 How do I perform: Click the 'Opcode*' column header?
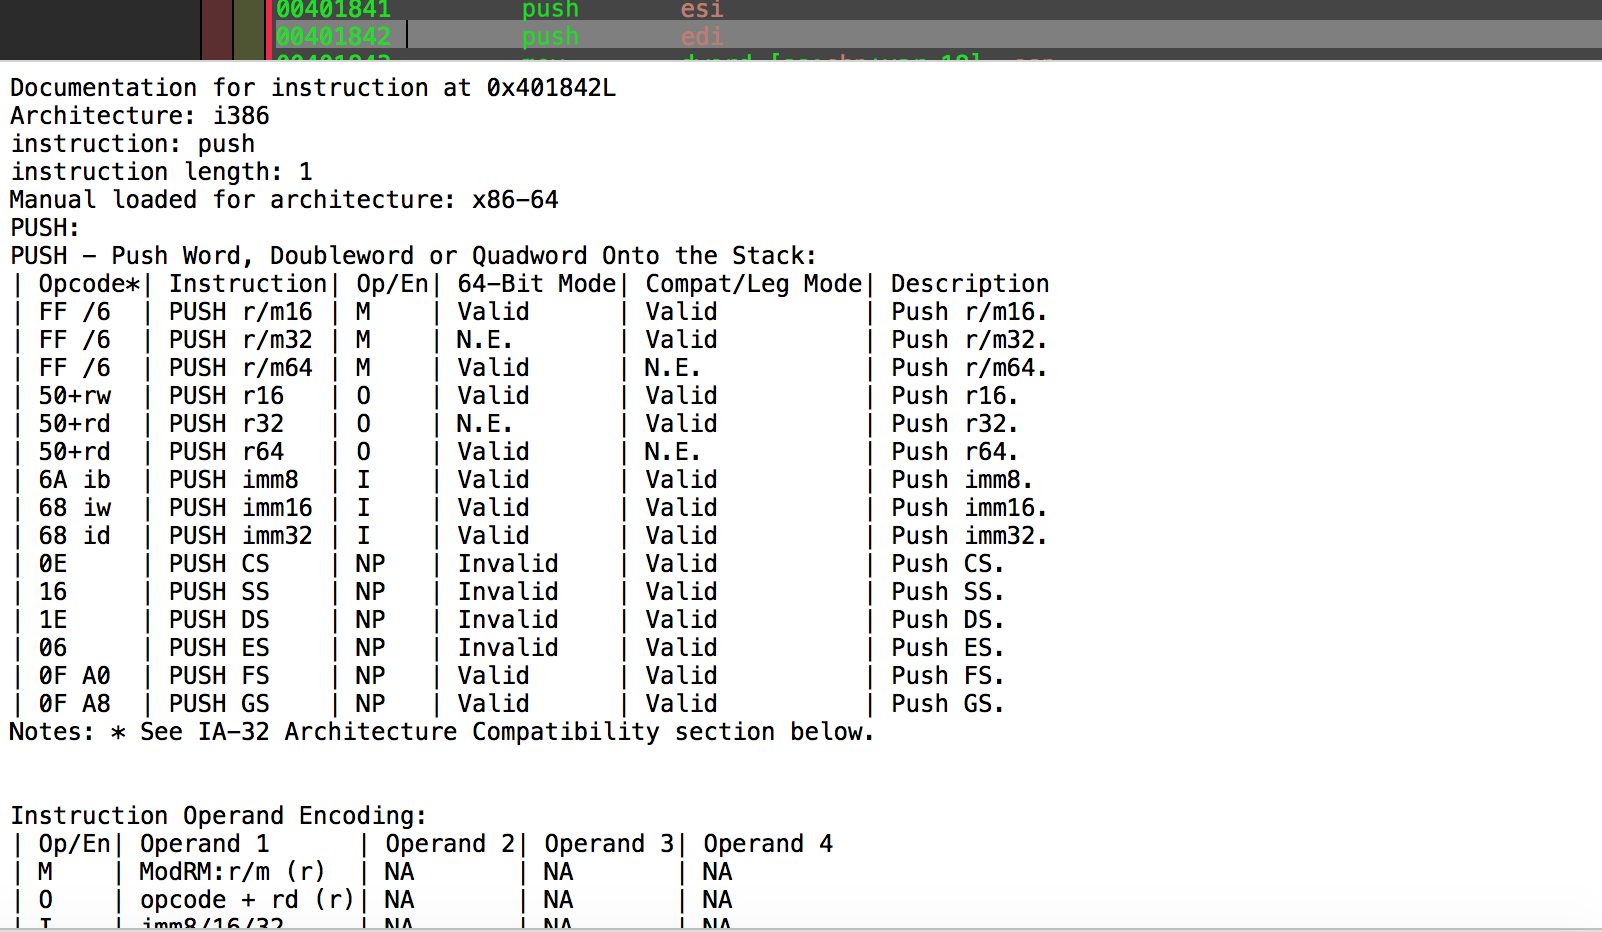coord(89,284)
